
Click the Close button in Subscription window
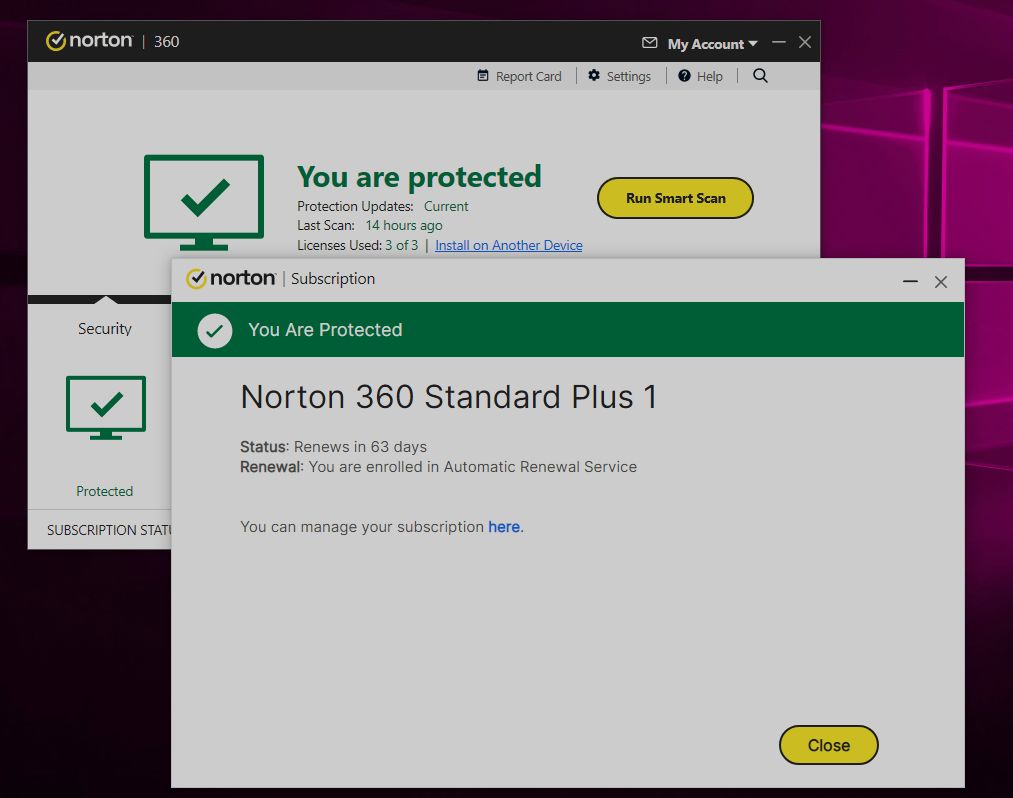tap(828, 745)
